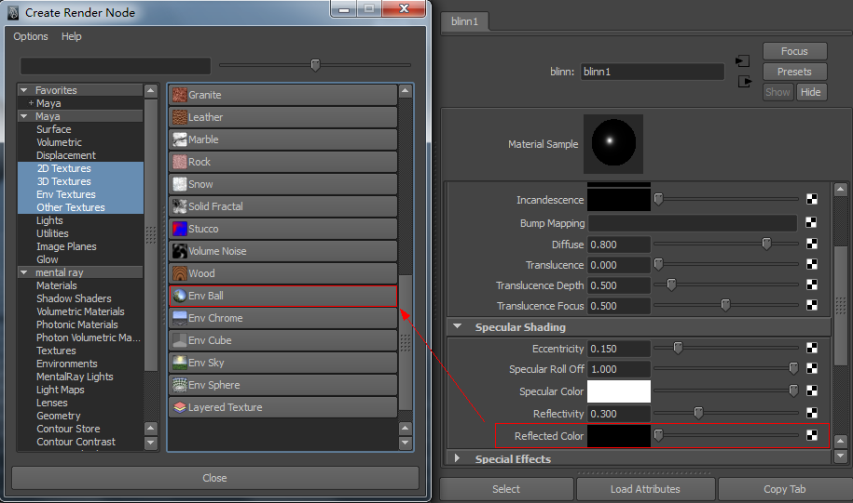Screen dimensions: 853x503
Task: Open map button for Eccentricity
Action: point(812,348)
